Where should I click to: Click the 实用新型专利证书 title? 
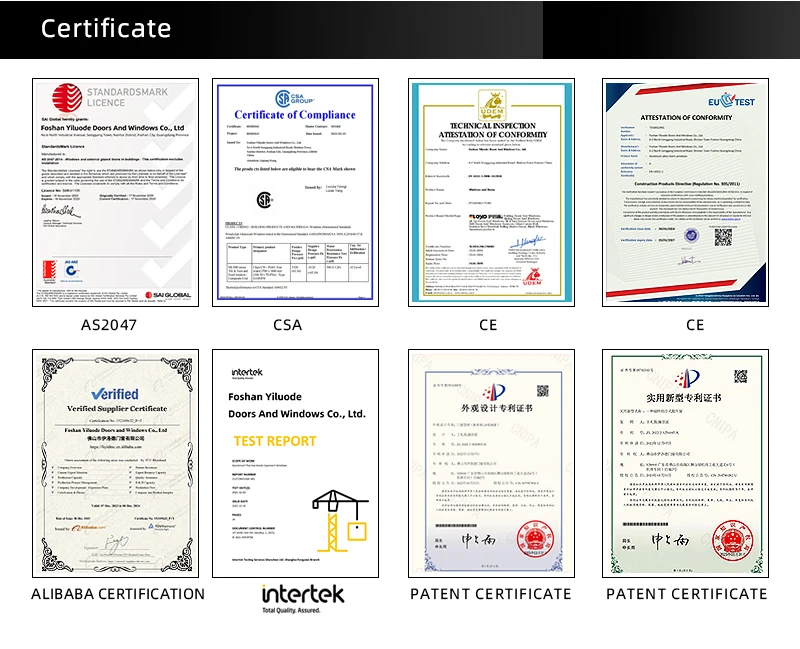684,398
